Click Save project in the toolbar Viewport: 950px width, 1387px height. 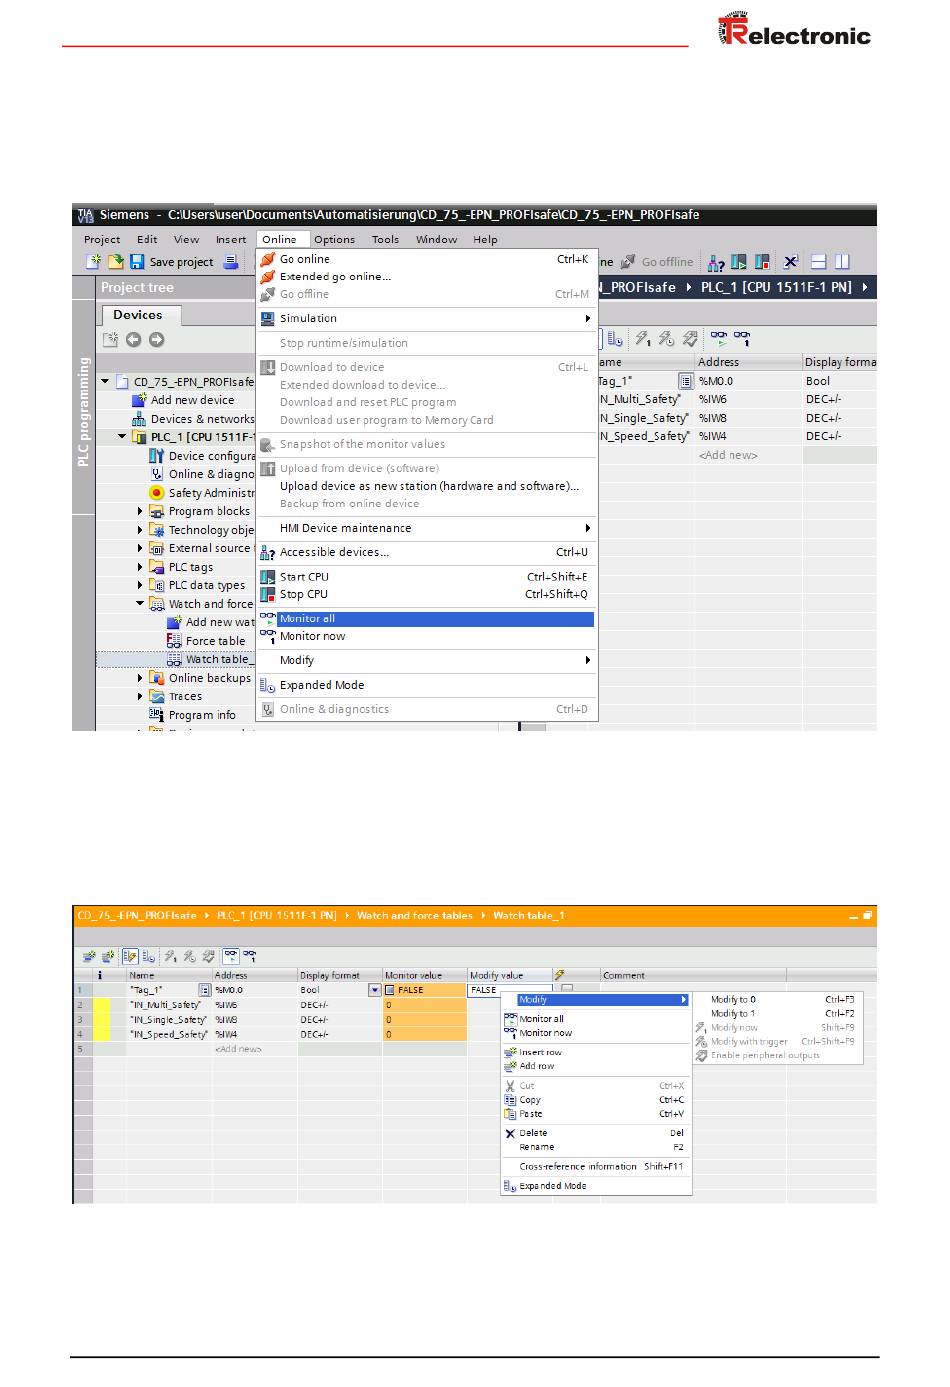(x=172, y=262)
